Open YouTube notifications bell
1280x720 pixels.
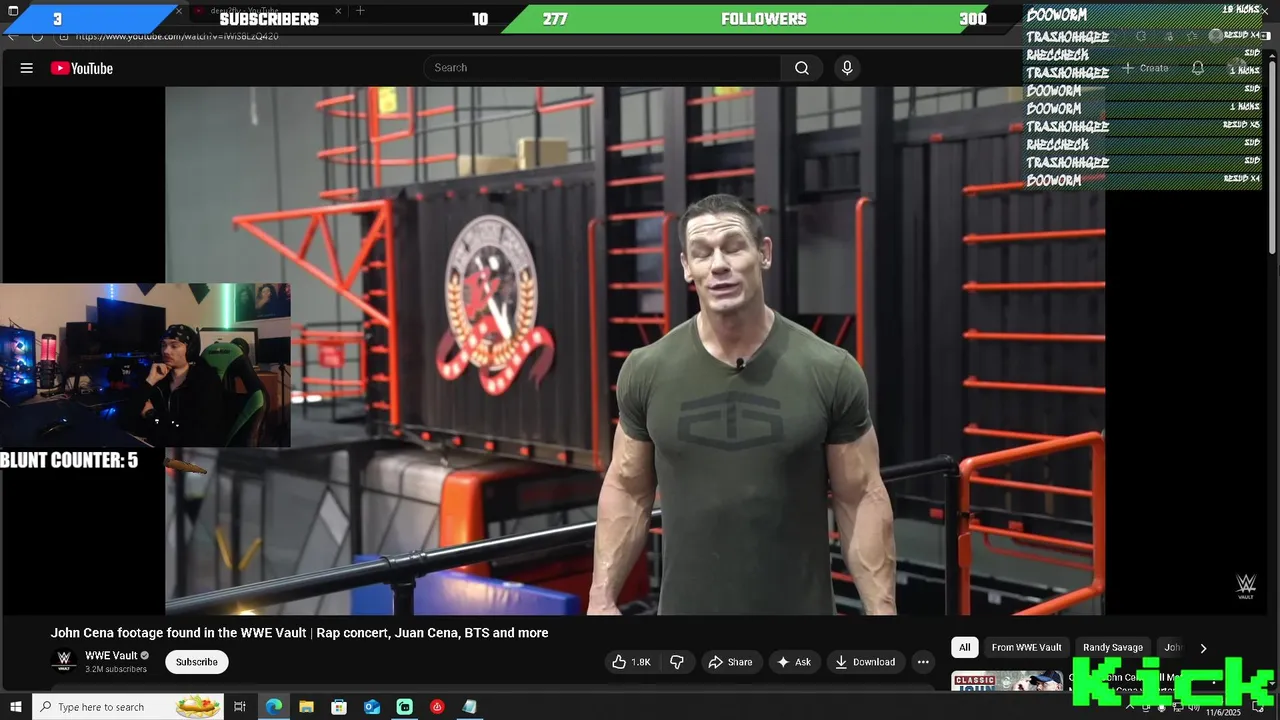point(1198,68)
